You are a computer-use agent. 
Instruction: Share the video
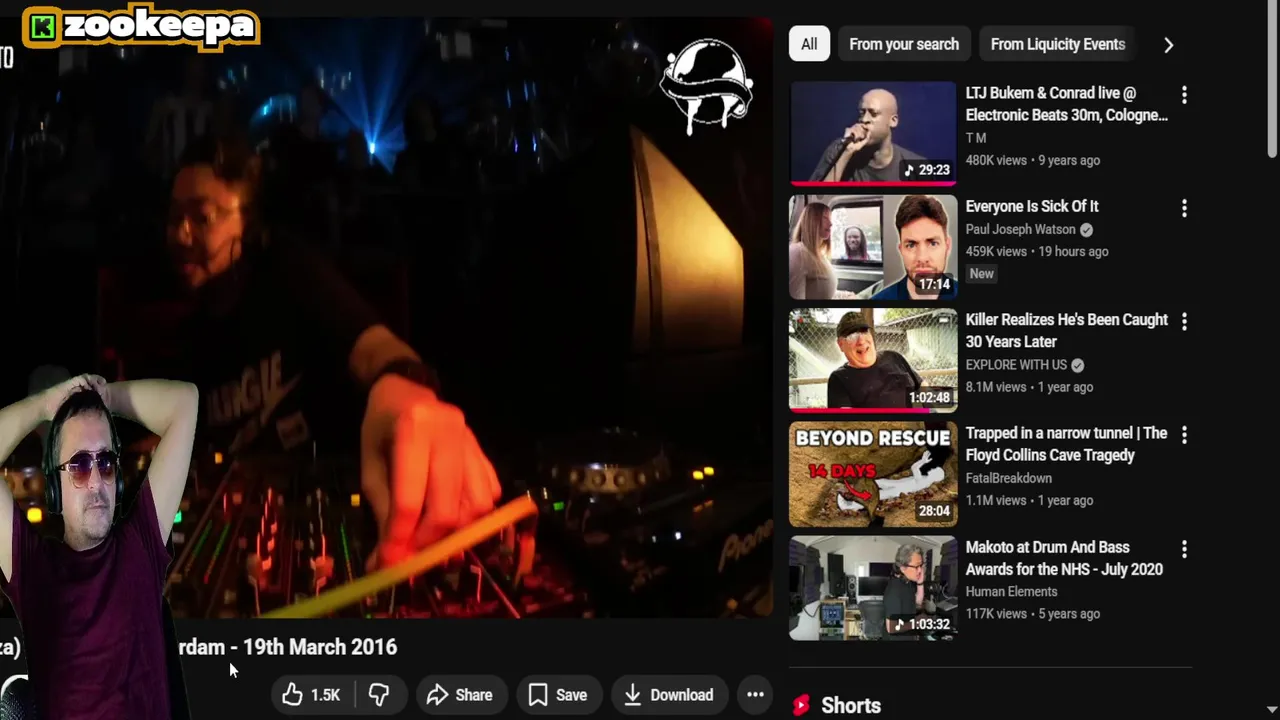tap(460, 695)
